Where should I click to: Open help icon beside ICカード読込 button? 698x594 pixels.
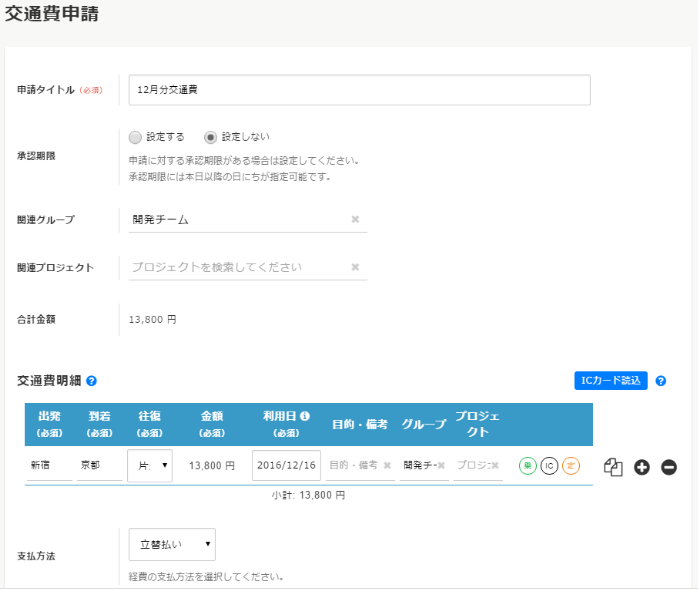click(x=661, y=381)
